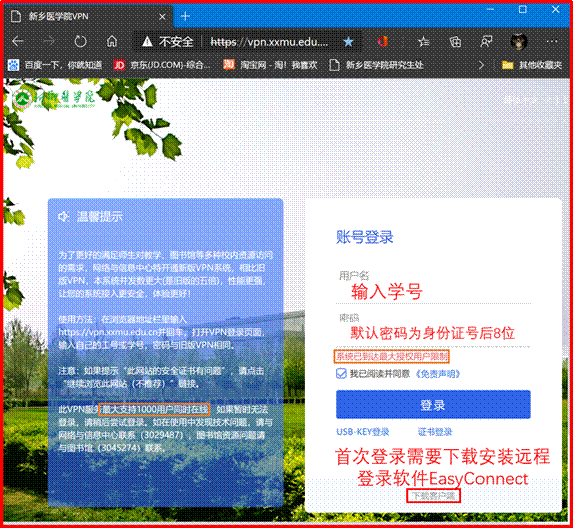Open a new tab with plus button
Viewport: 573px width, 528px height.
click(185, 16)
